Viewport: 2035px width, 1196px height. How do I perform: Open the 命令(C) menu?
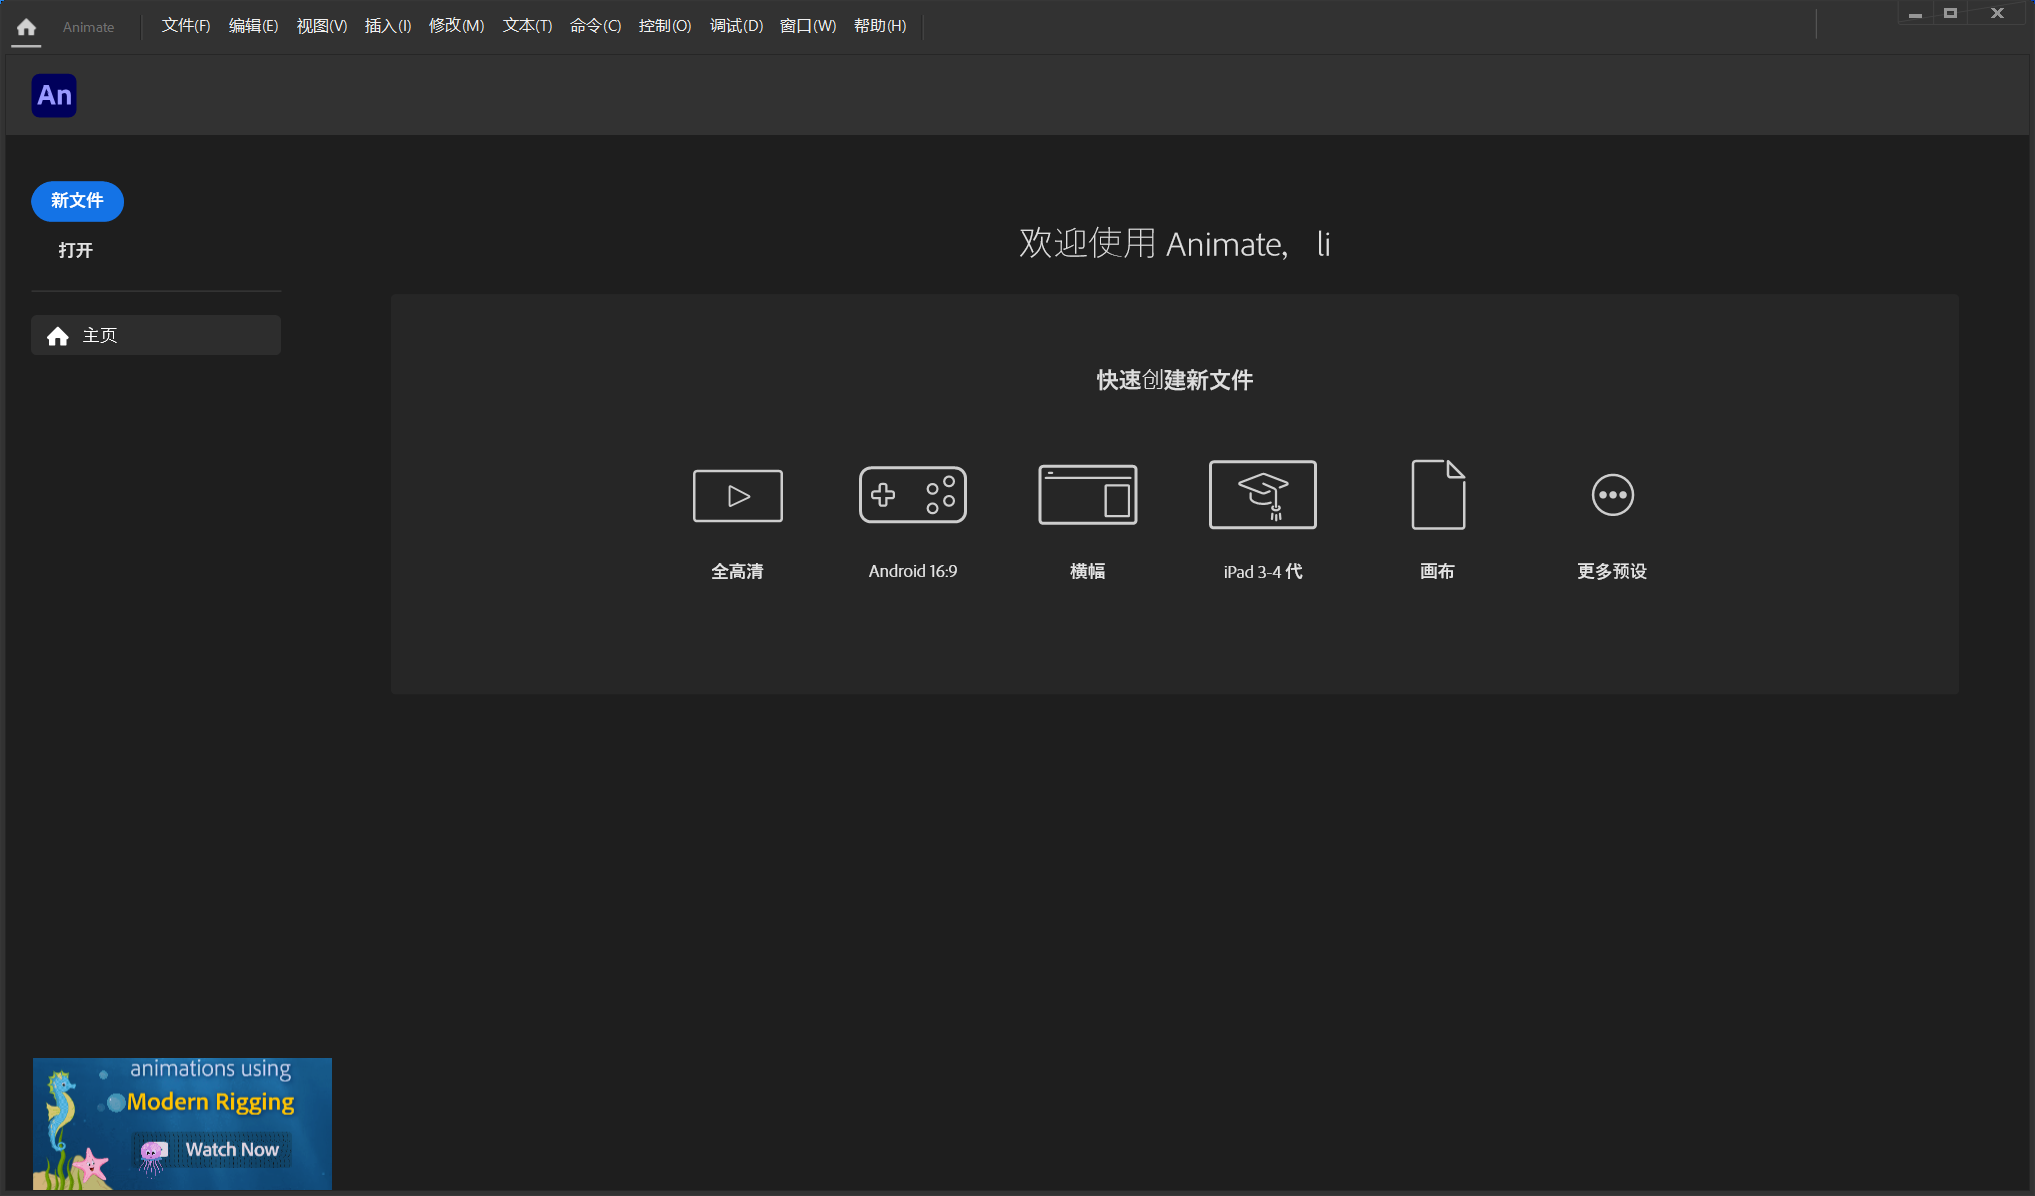(595, 26)
